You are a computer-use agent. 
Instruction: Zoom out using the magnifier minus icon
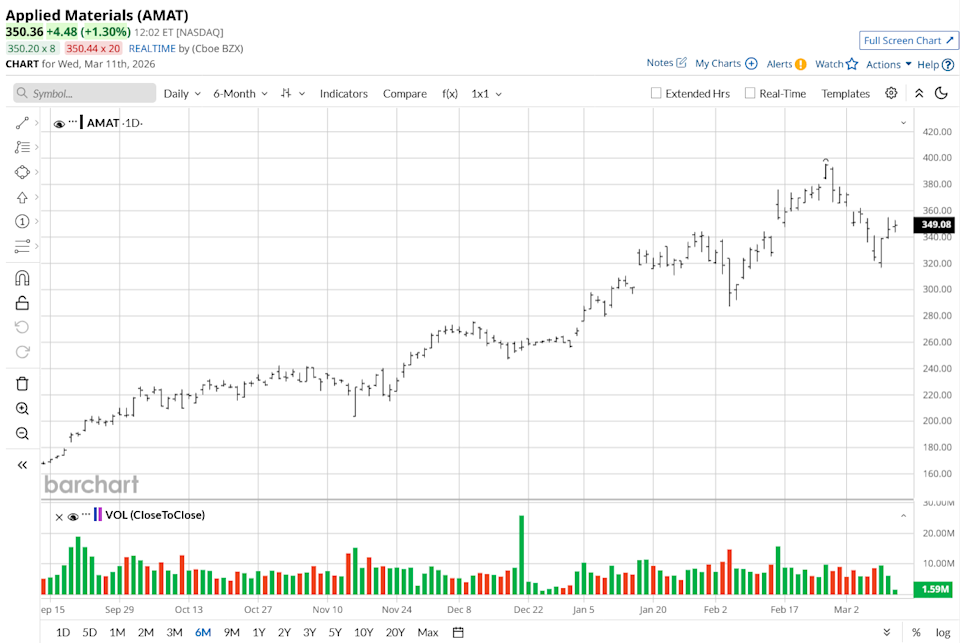22,434
